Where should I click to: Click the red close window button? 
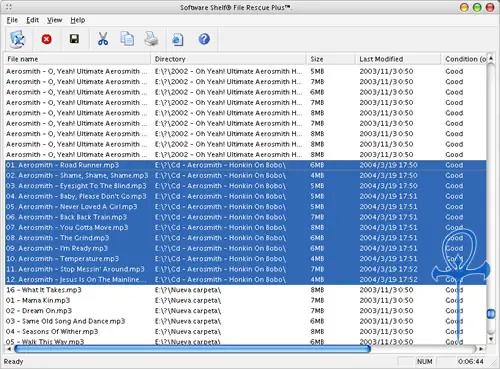tap(490, 7)
